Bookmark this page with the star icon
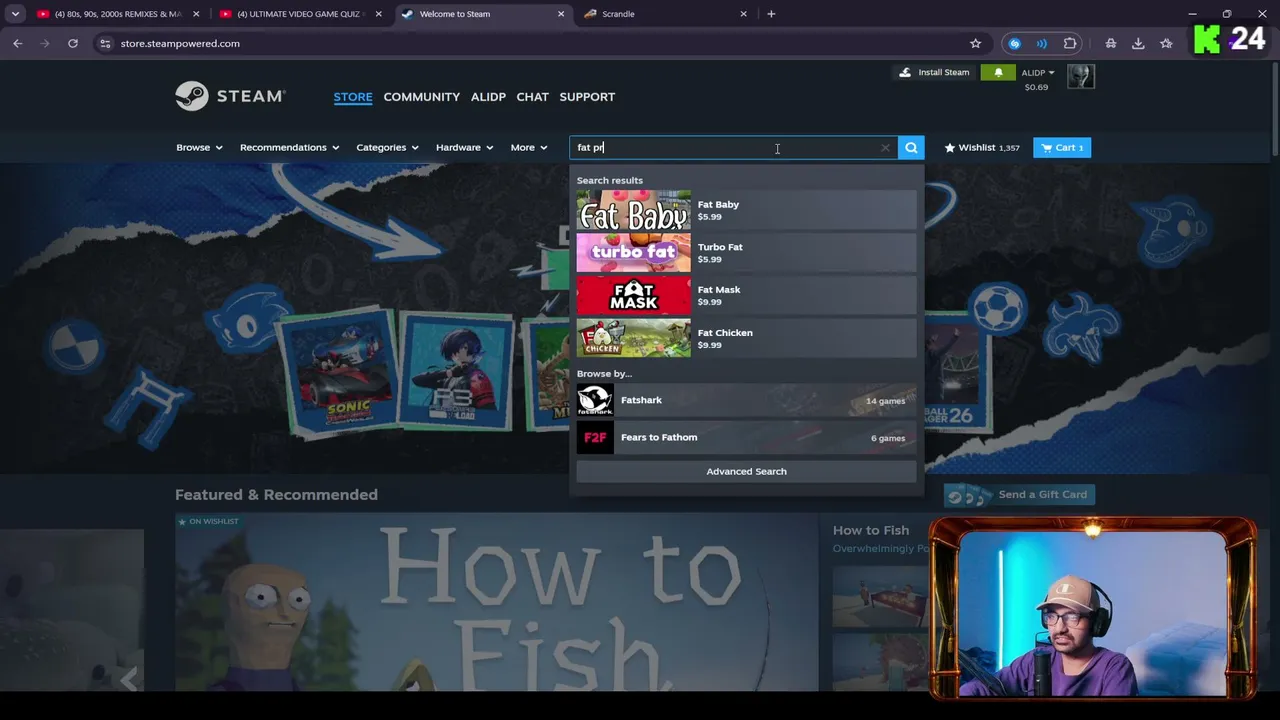 click(x=975, y=43)
